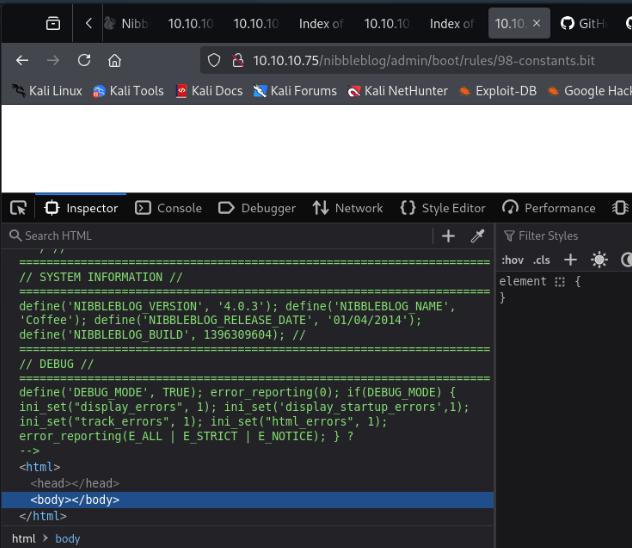
Task: Toggle light color scheme simulation (sun icon)
Action: [599, 260]
